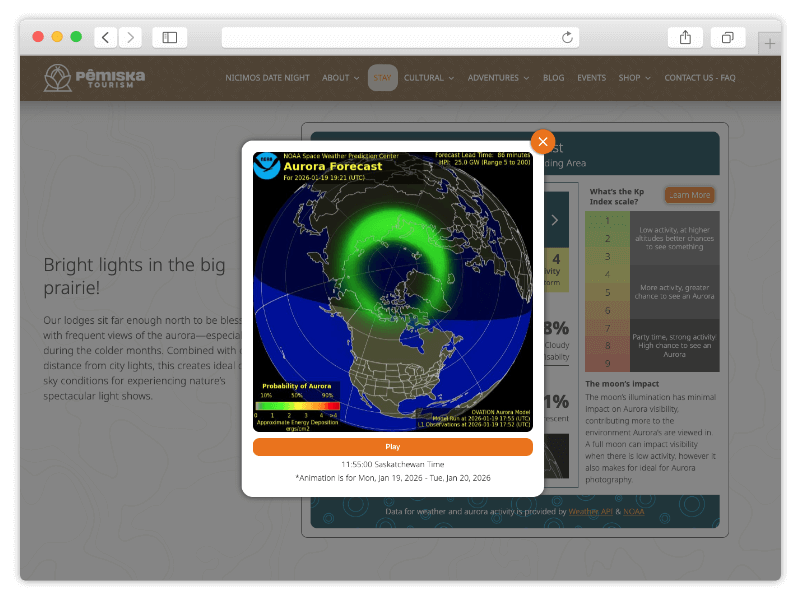The image size is (800, 600).
Task: Click the Learn More button
Action: pyautogui.click(x=688, y=195)
